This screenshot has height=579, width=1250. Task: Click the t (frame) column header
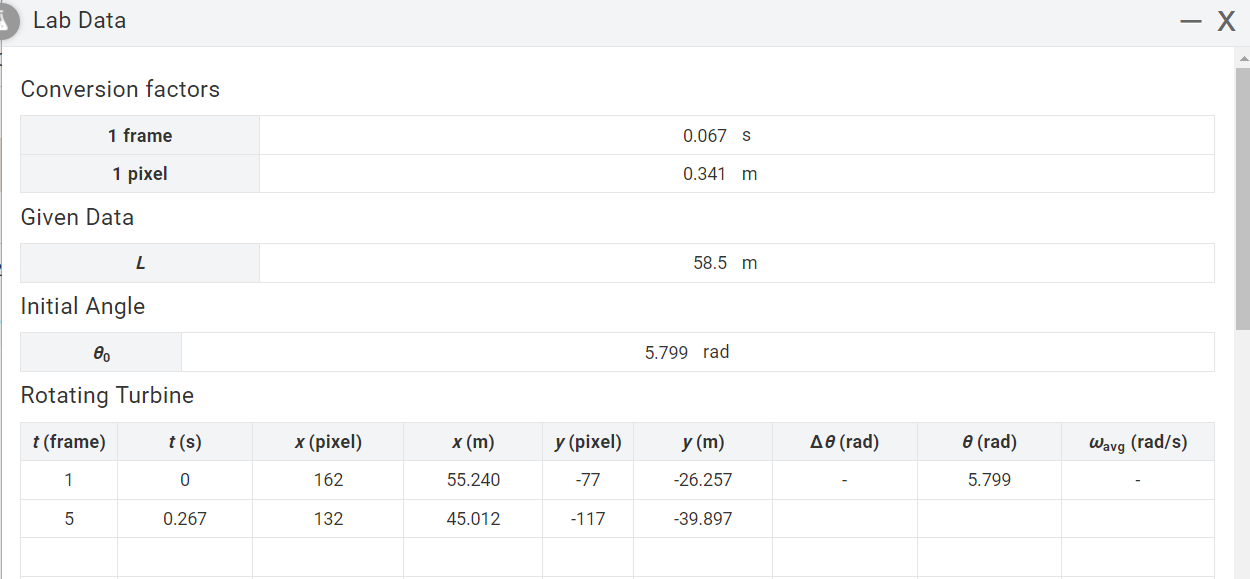pyautogui.click(x=68, y=441)
